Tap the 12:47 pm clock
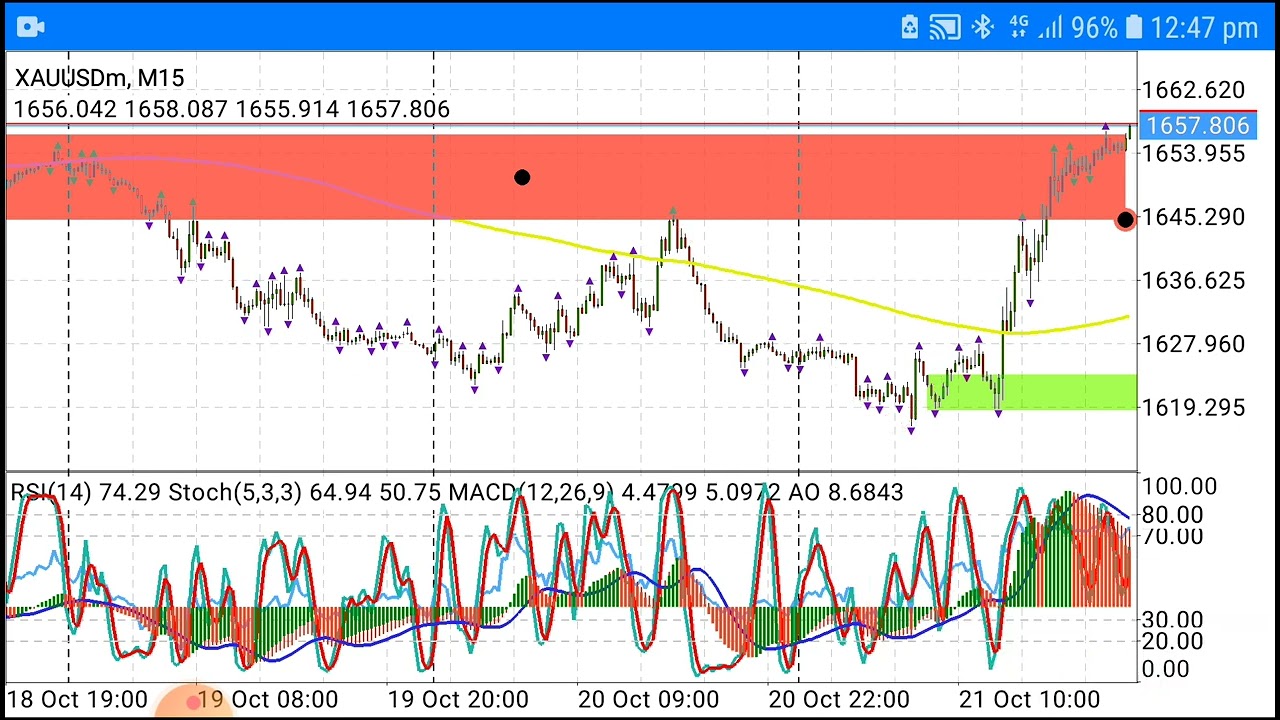The width and height of the screenshot is (1280, 720). [1204, 27]
